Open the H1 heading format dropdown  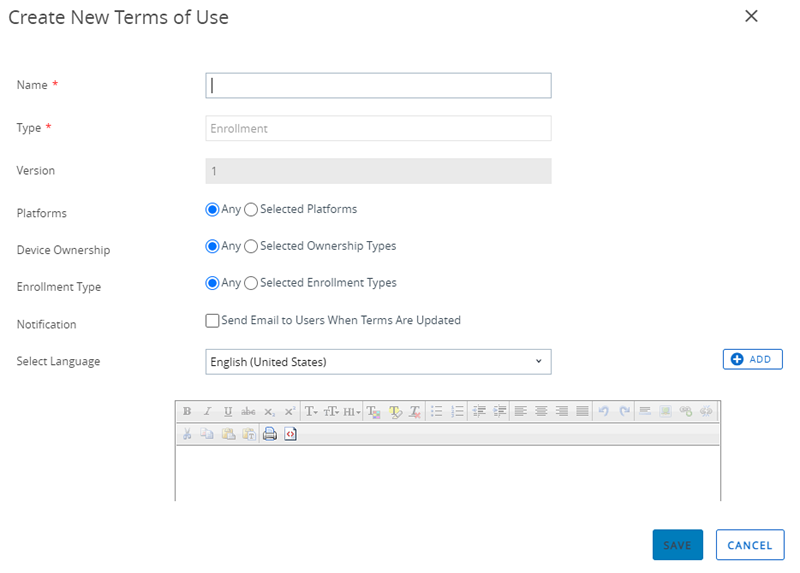352,411
